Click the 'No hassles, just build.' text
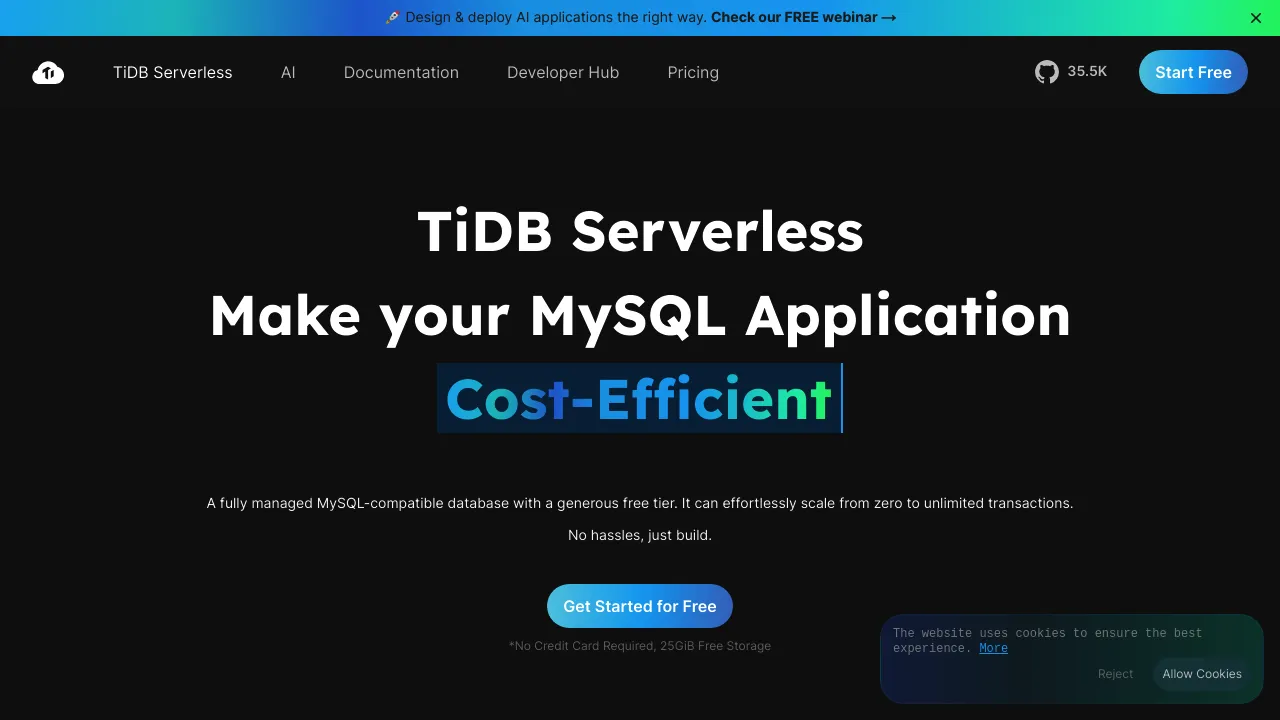 pos(640,535)
